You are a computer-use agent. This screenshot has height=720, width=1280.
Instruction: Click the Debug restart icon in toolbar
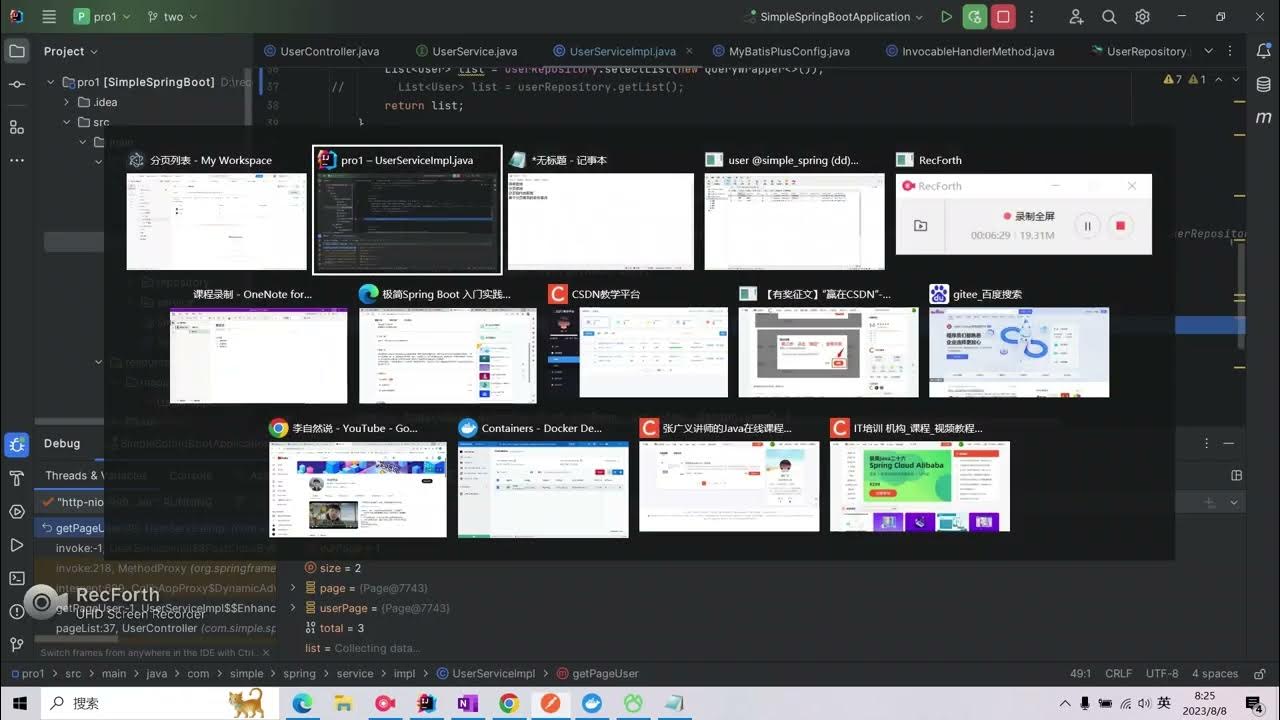click(x=975, y=17)
